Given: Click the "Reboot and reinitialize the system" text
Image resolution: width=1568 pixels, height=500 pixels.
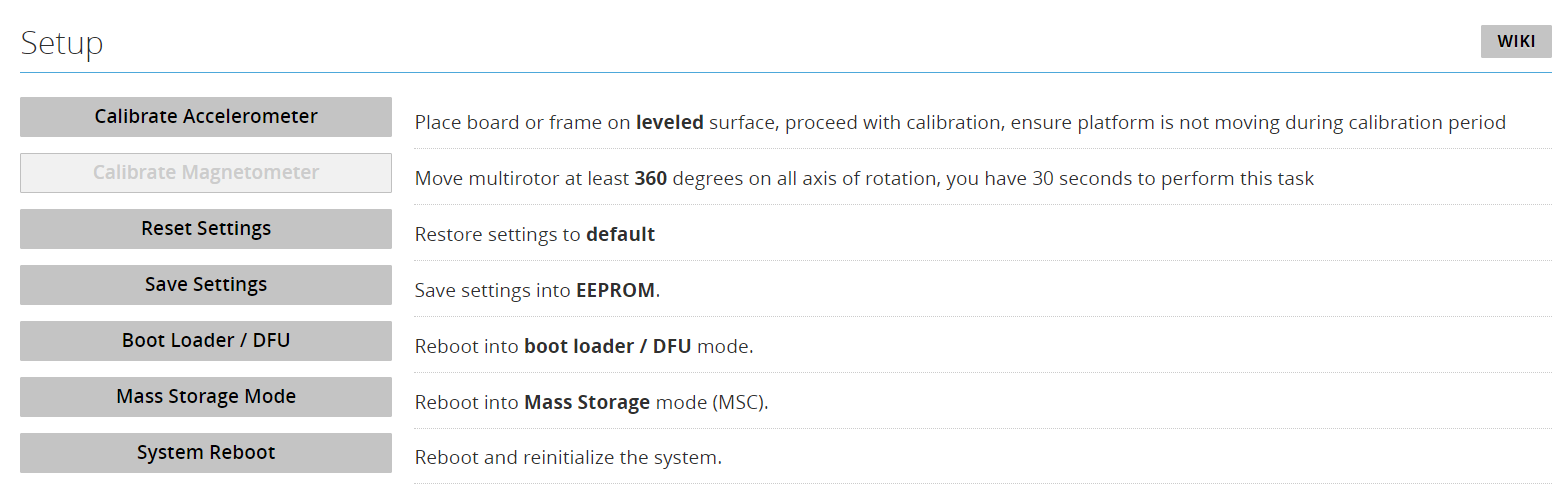Looking at the screenshot, I should point(567,458).
